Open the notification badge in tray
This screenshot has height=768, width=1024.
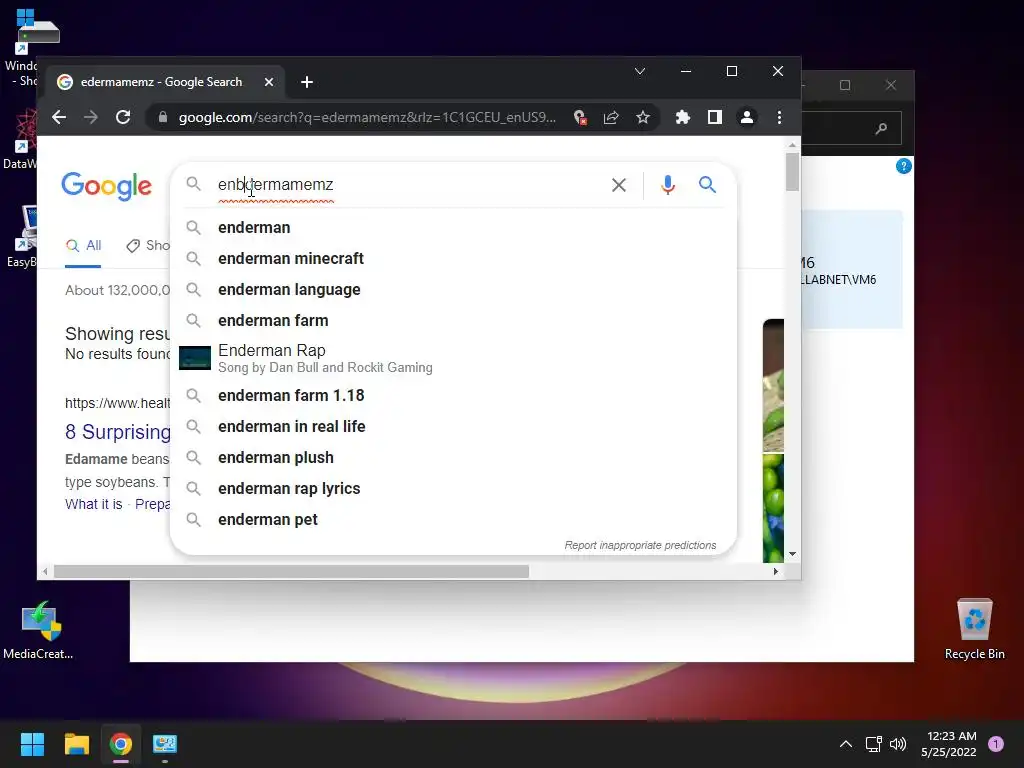pos(996,744)
